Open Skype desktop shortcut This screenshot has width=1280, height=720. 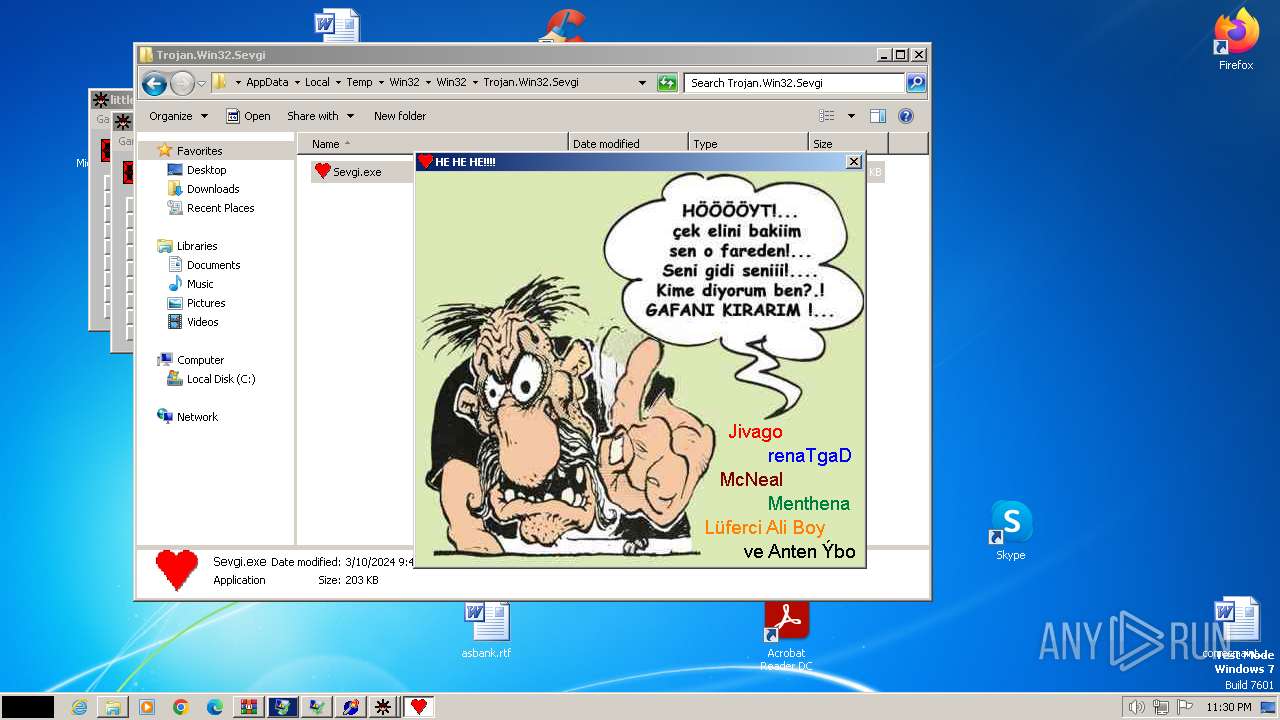[x=1011, y=530]
